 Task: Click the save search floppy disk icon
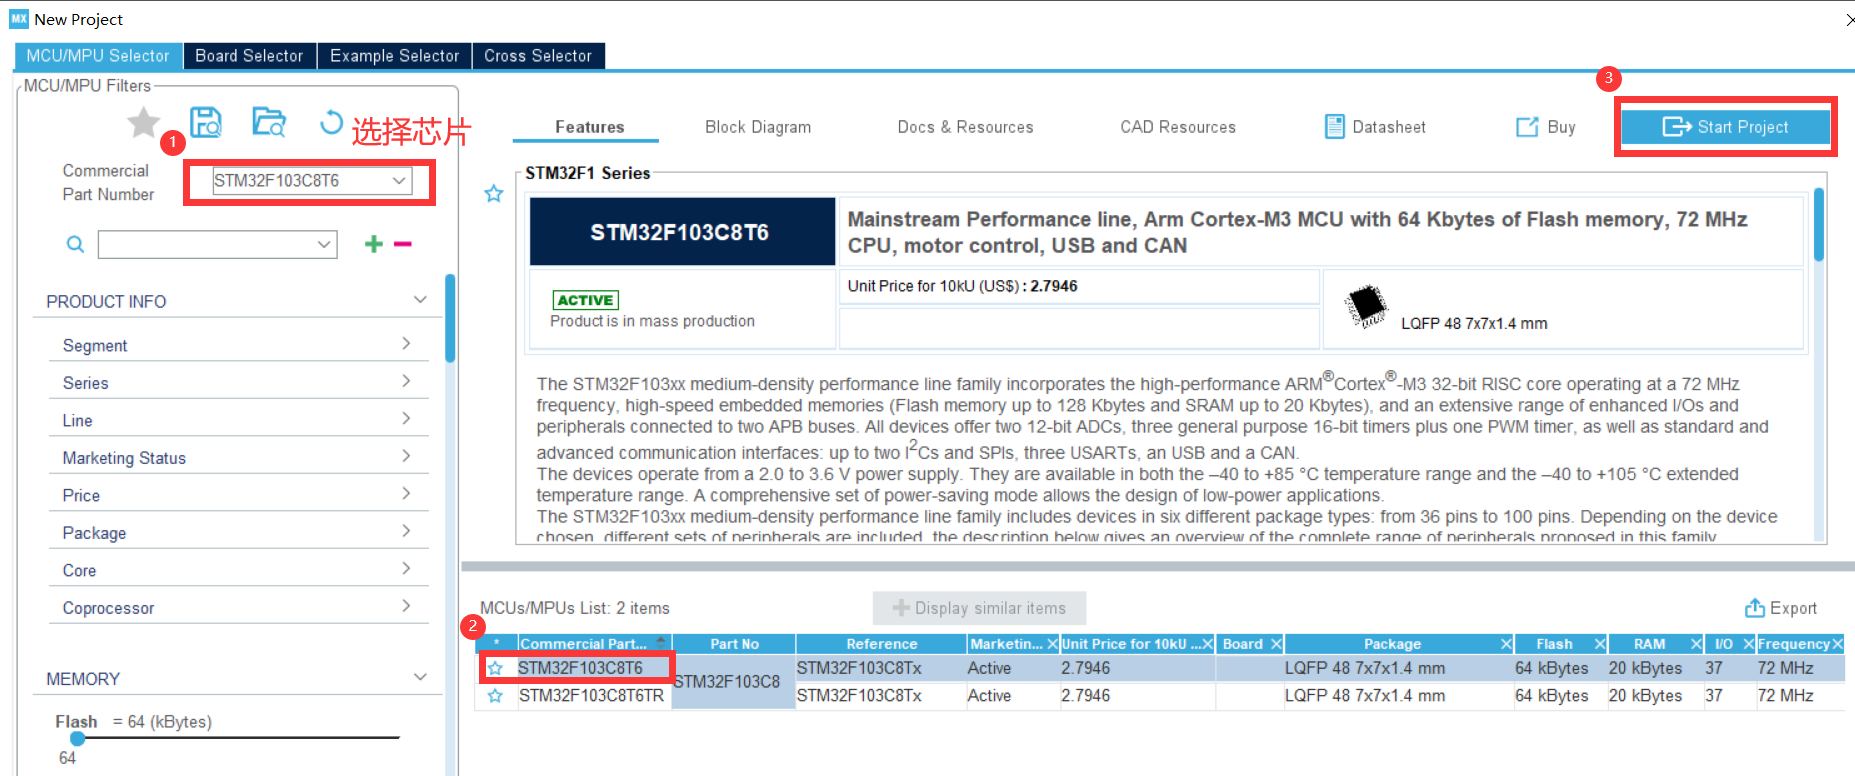click(206, 123)
